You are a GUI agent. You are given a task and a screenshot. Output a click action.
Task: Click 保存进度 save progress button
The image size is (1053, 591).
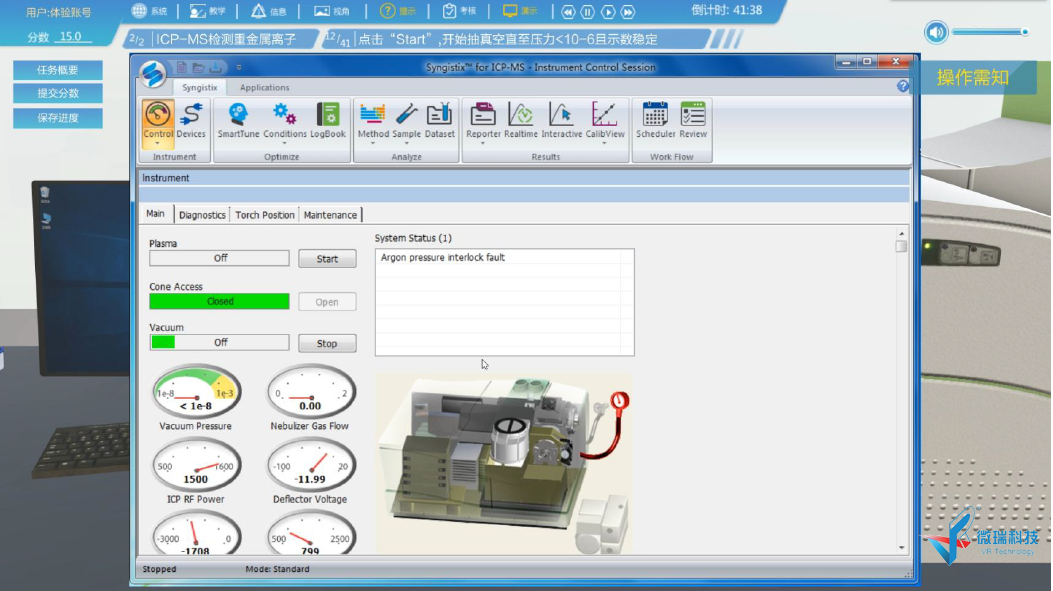click(x=58, y=118)
